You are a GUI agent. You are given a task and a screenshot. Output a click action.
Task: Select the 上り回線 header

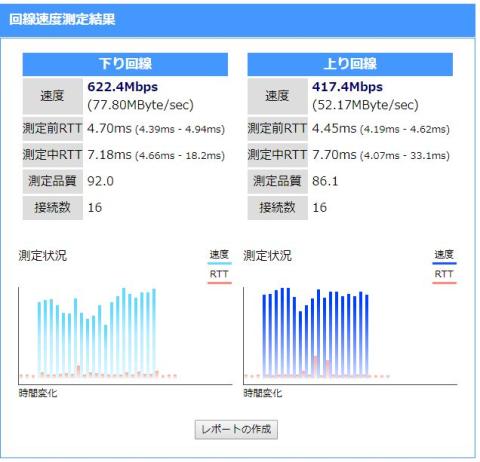click(350, 64)
